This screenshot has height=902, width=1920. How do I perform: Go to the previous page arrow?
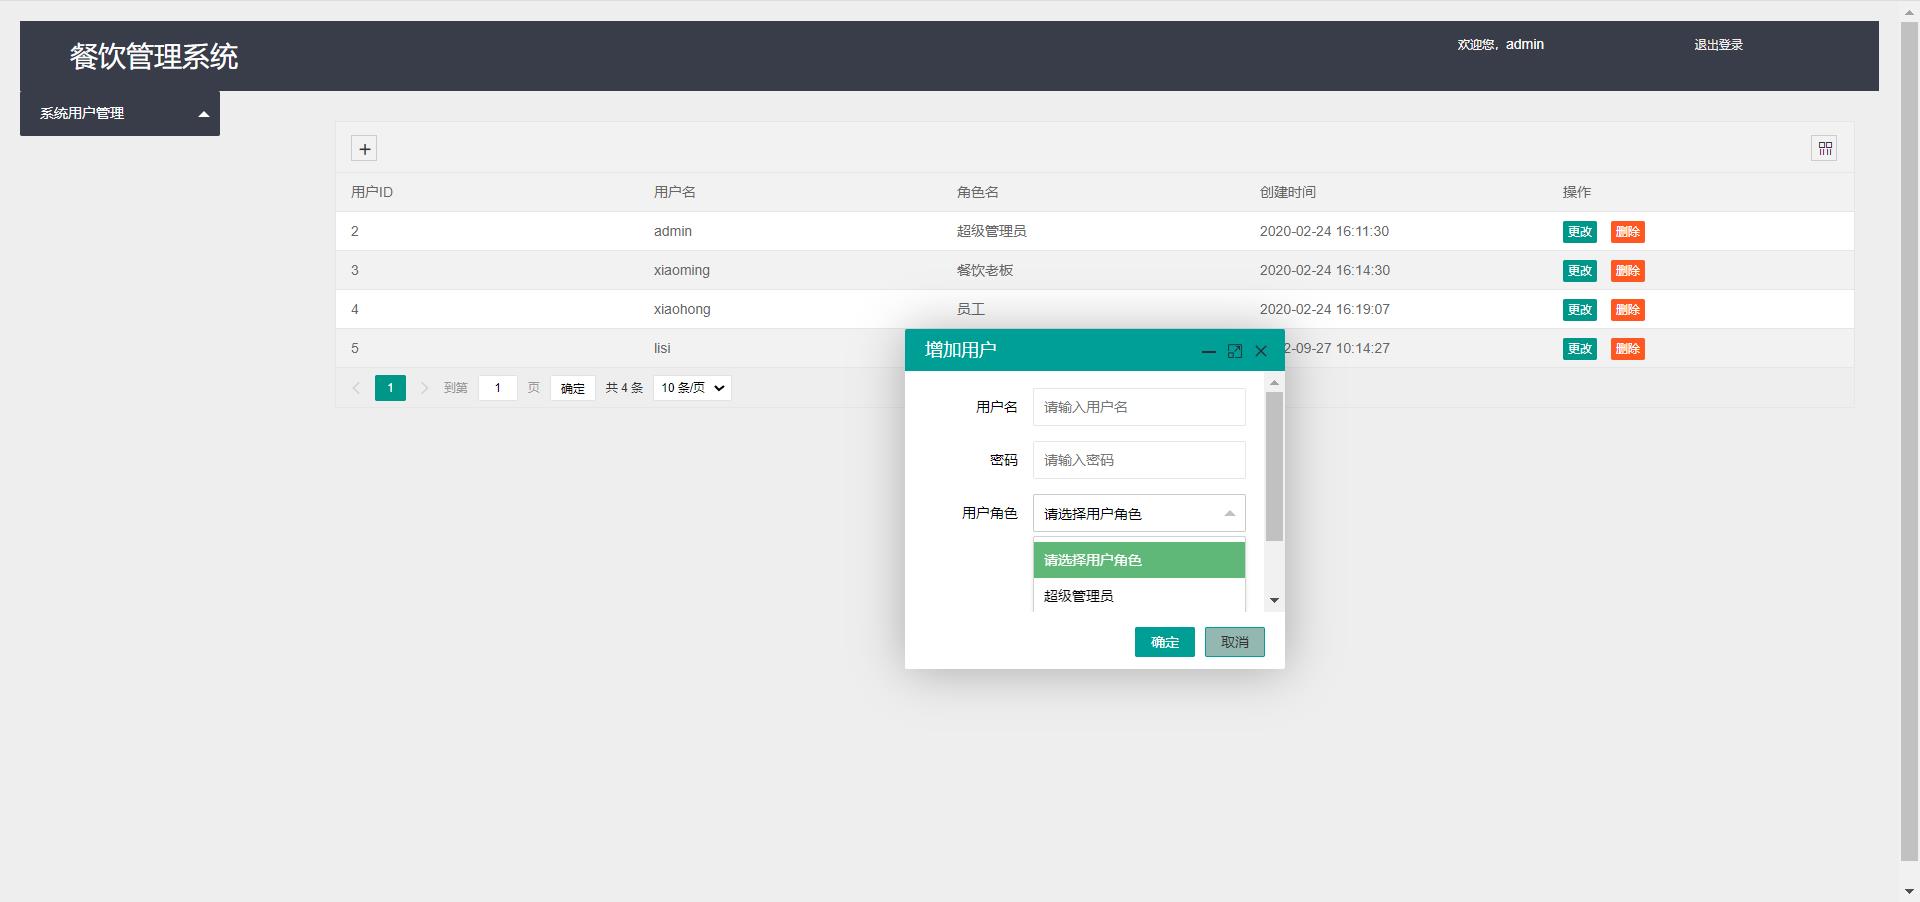[x=356, y=388]
